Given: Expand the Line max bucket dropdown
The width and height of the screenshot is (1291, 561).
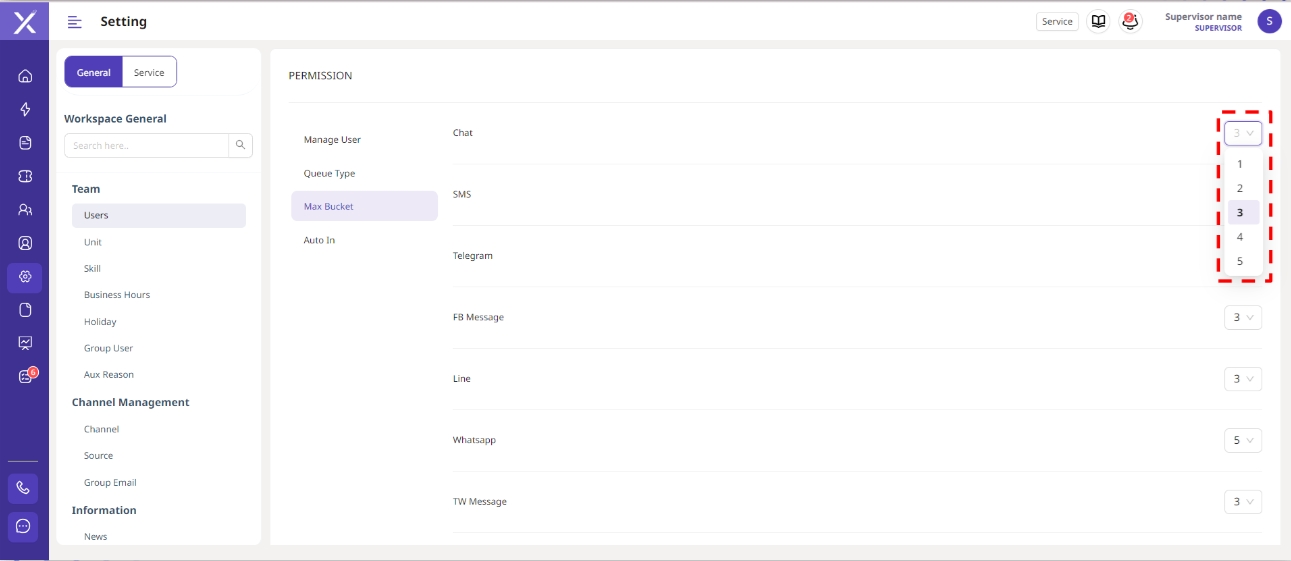Looking at the screenshot, I should point(1242,379).
